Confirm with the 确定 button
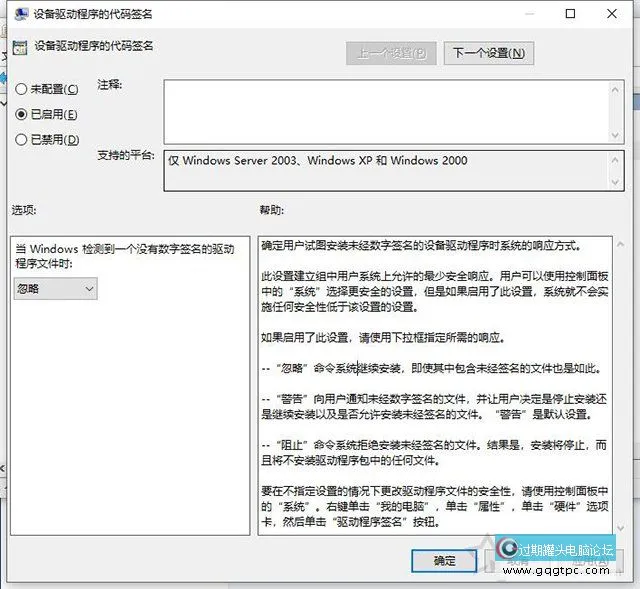Viewport: 640px width, 589px height. pos(444,560)
